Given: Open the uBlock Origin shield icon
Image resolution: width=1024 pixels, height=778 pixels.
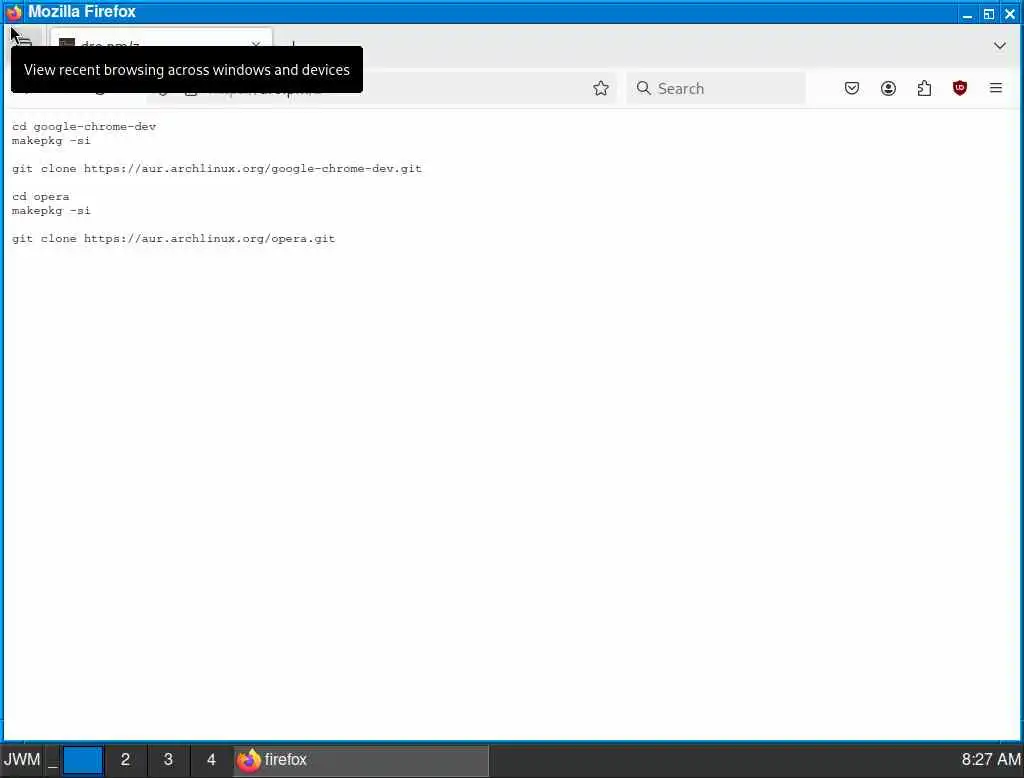Looking at the screenshot, I should pyautogui.click(x=959, y=88).
